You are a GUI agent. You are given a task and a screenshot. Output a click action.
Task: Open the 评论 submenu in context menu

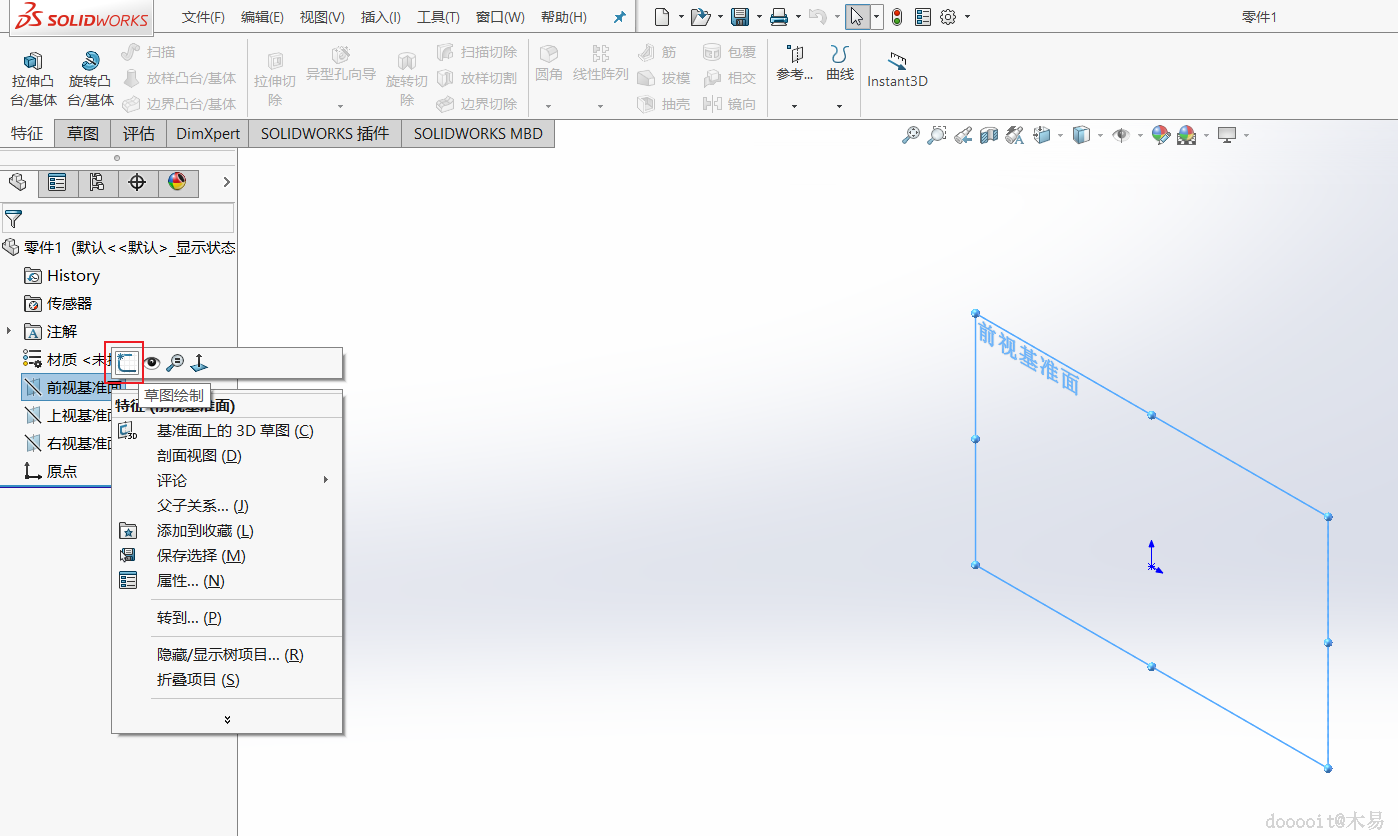(228, 481)
